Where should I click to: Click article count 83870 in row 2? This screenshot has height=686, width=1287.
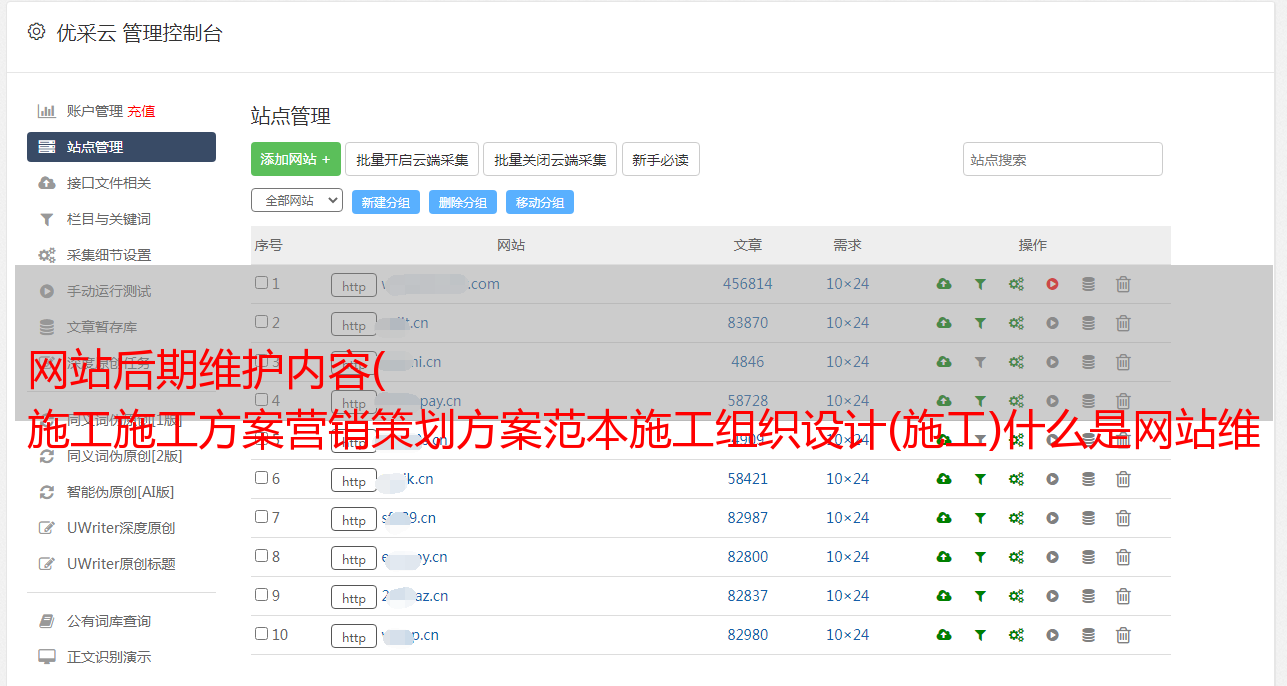(748, 323)
